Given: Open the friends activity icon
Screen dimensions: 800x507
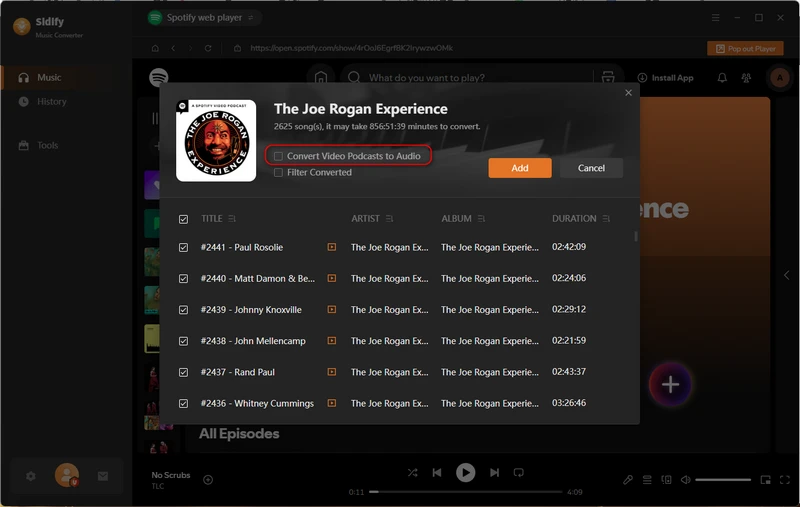Looking at the screenshot, I should [x=746, y=78].
